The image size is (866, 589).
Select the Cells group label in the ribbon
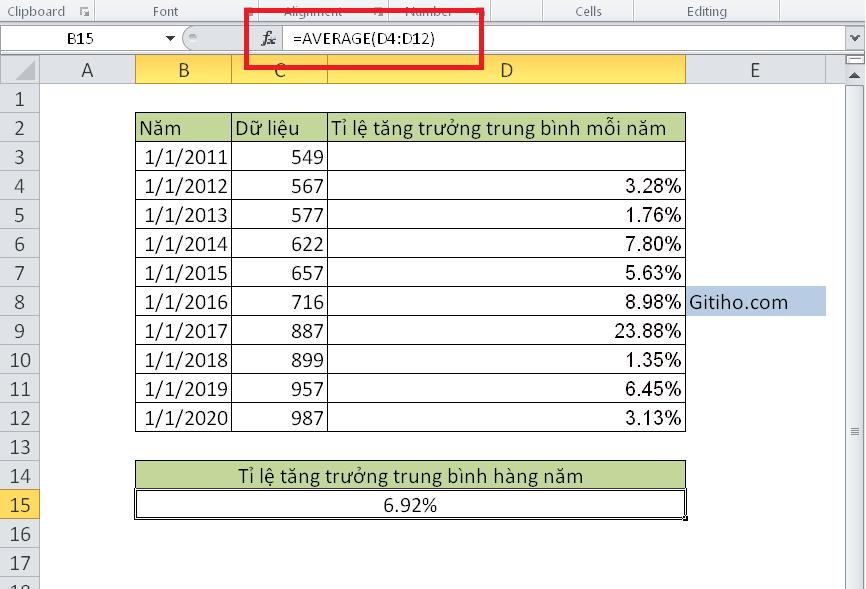click(587, 11)
